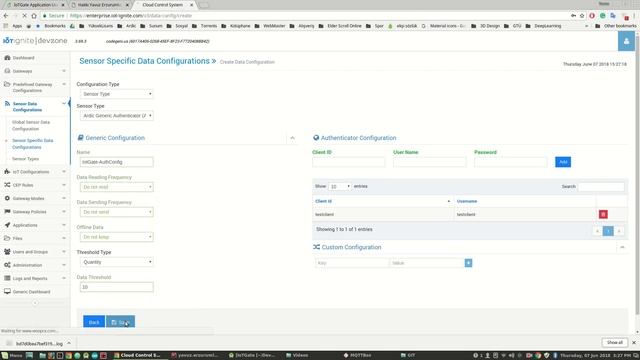The height and width of the screenshot is (360, 640).
Task: Add custom configuration key-value pair
Action: tap(468, 263)
